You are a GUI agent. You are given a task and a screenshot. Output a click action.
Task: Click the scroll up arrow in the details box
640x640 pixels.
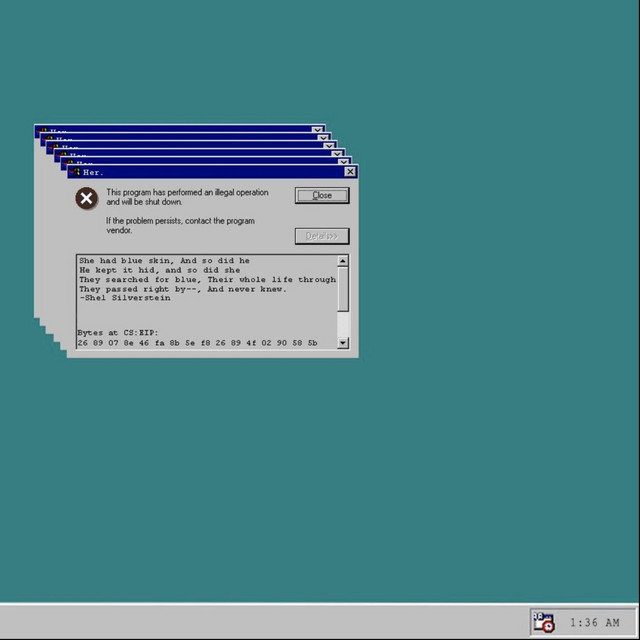pos(343,261)
